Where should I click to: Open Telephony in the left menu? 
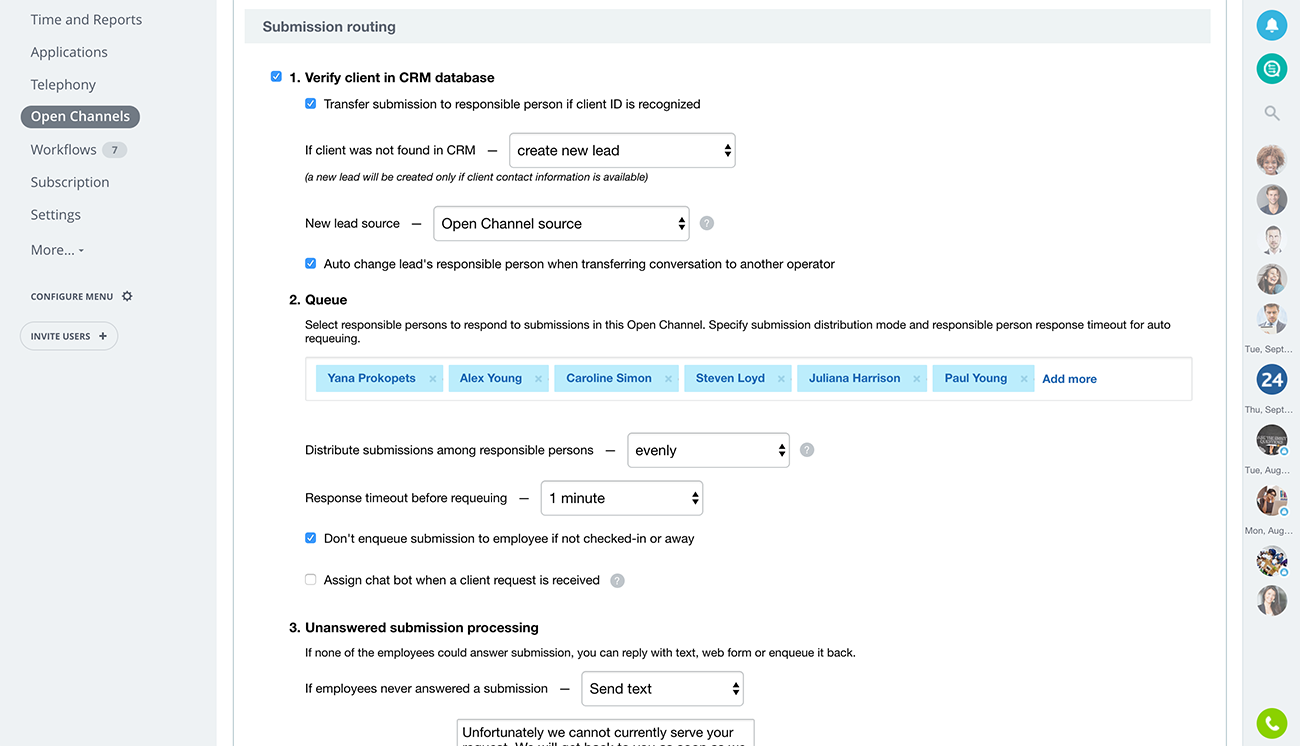point(63,85)
